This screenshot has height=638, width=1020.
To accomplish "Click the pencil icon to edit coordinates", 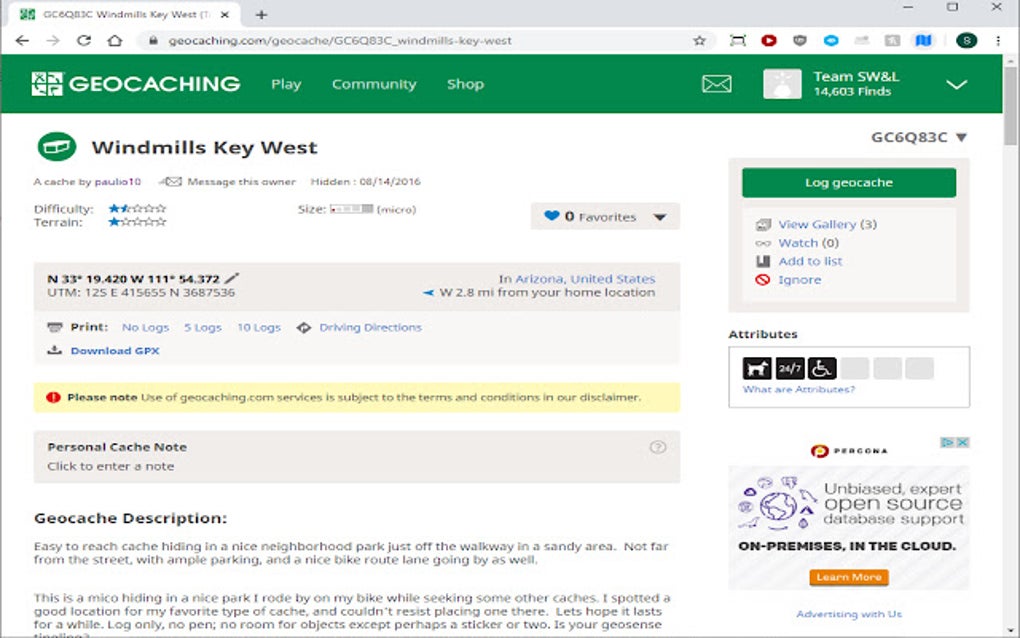I will click(232, 278).
